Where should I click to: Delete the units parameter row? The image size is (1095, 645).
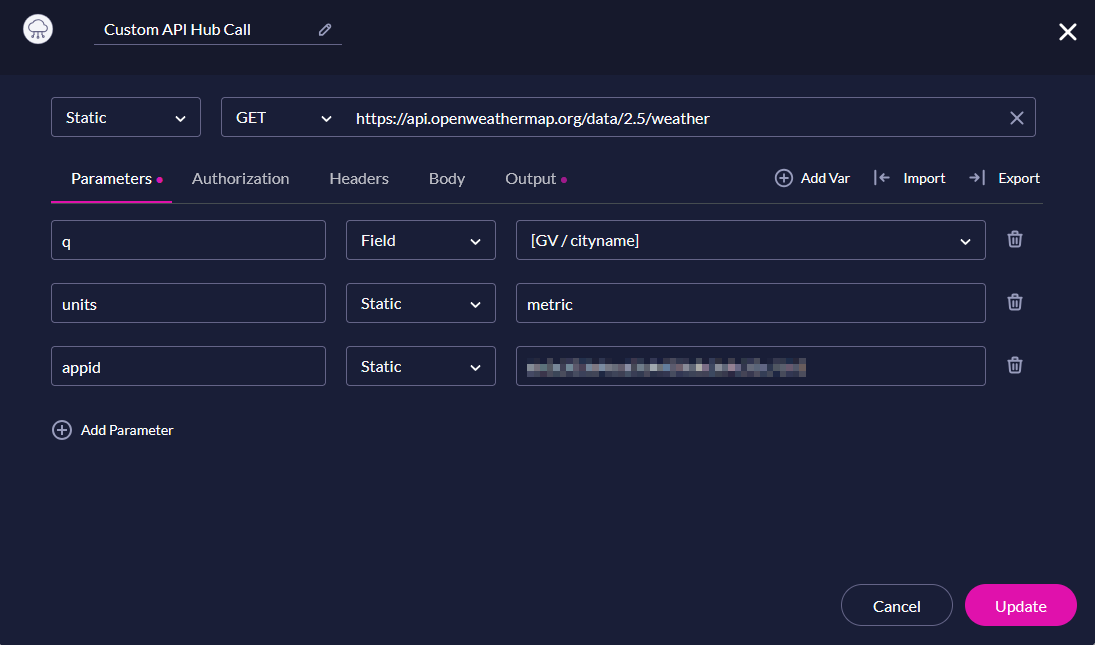coord(1014,302)
